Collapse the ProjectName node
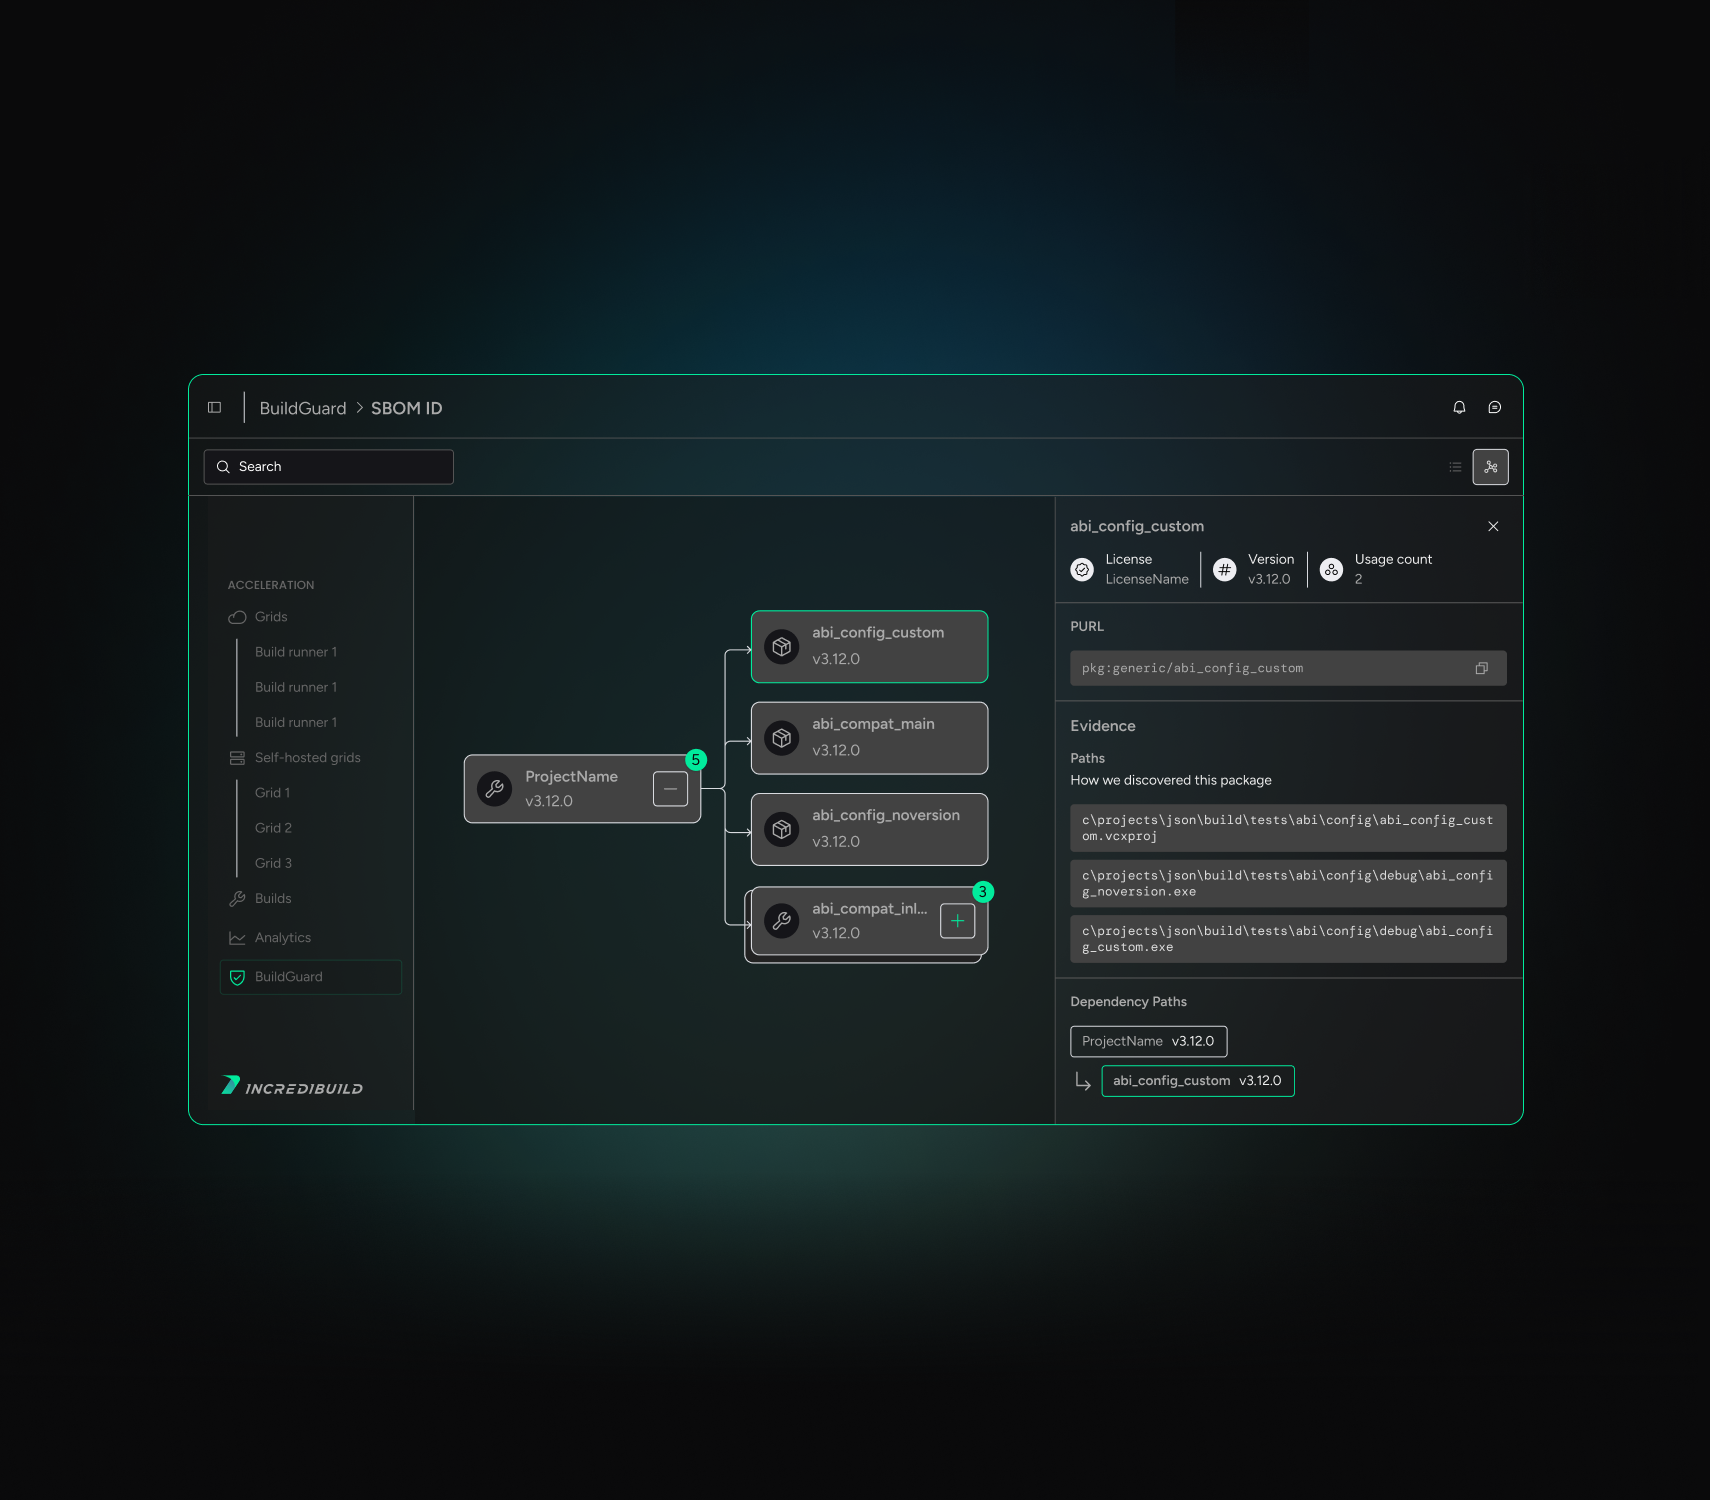 (x=670, y=789)
